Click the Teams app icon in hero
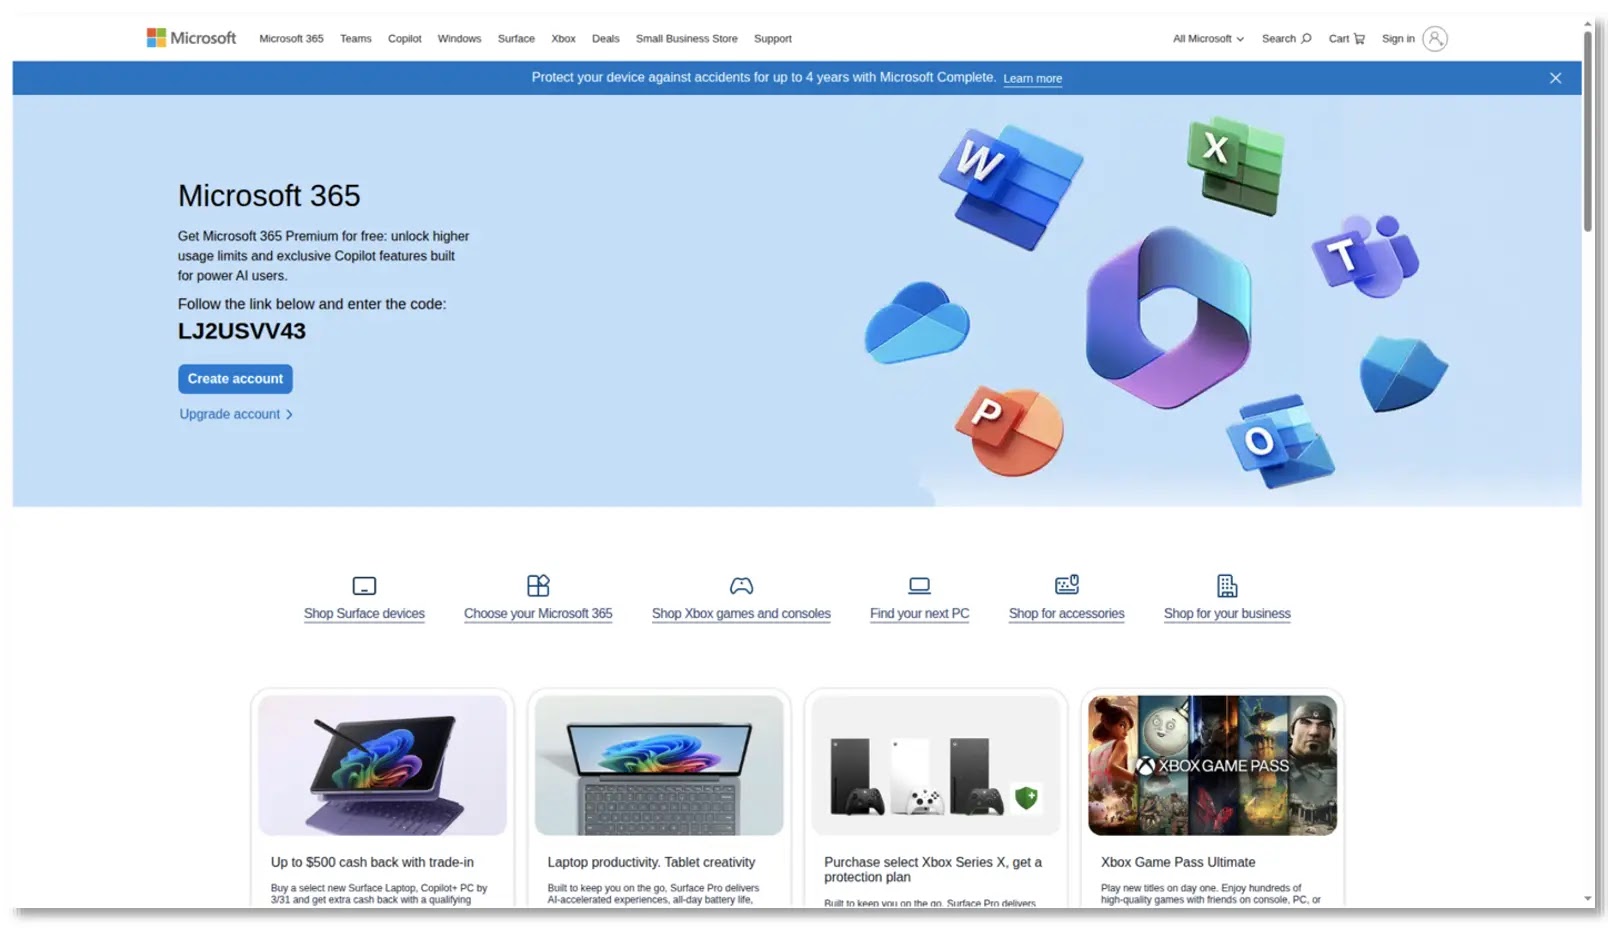Screen dimensions: 1608x928 tap(1365, 256)
